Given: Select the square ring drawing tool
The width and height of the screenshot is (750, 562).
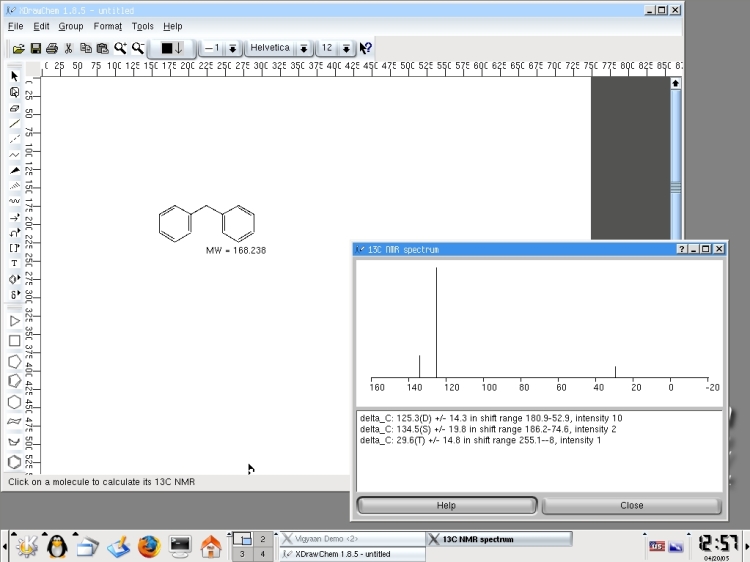Looking at the screenshot, I should (x=14, y=341).
